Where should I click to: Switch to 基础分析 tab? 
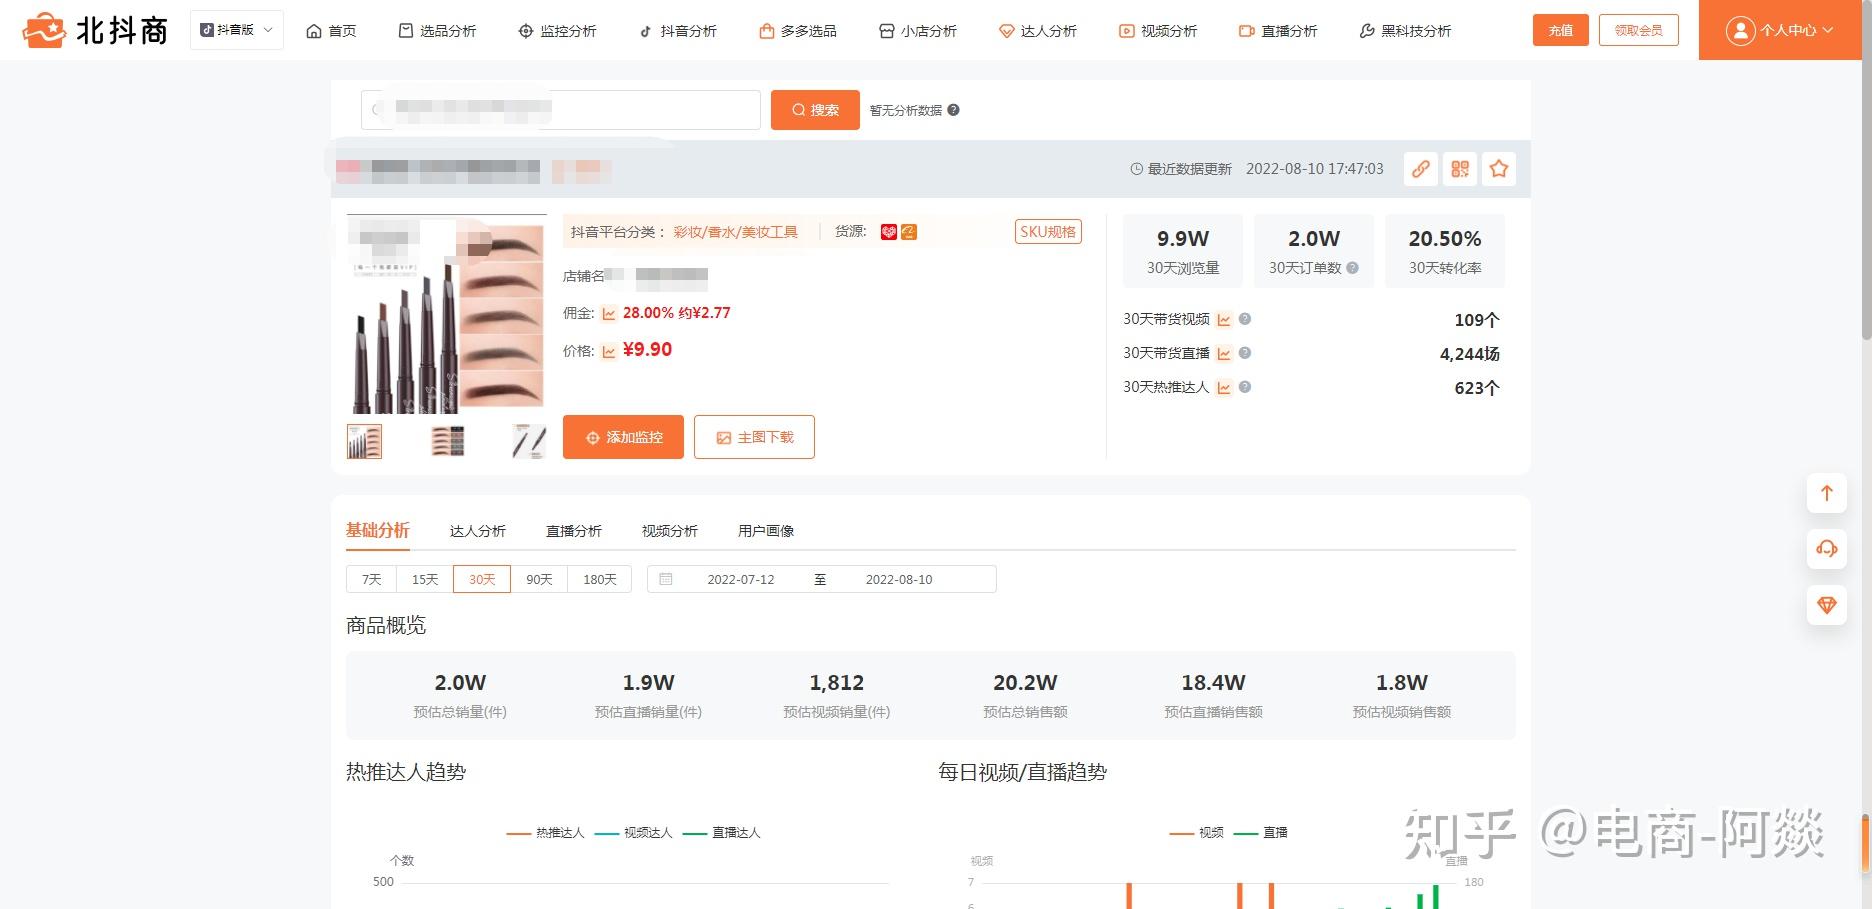pyautogui.click(x=378, y=530)
